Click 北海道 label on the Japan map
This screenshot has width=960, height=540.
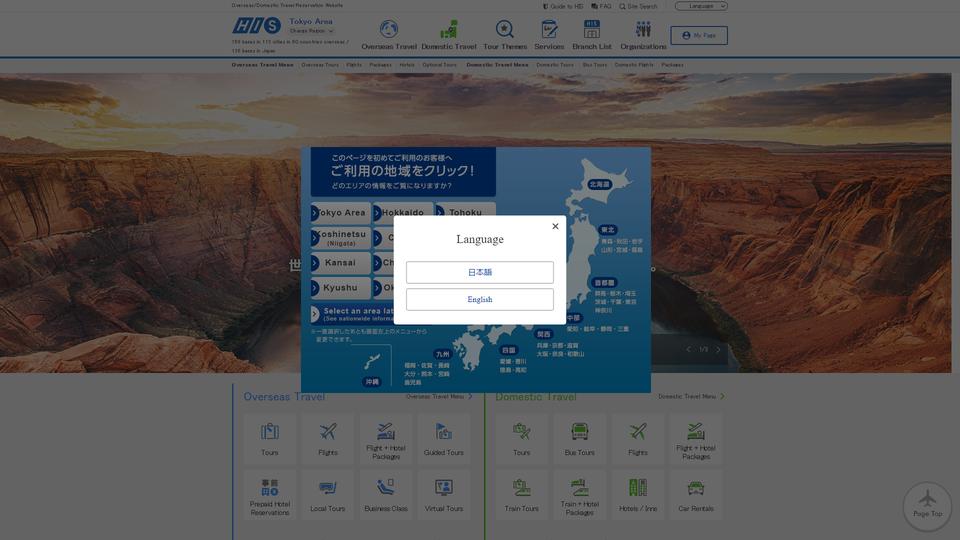(x=599, y=184)
